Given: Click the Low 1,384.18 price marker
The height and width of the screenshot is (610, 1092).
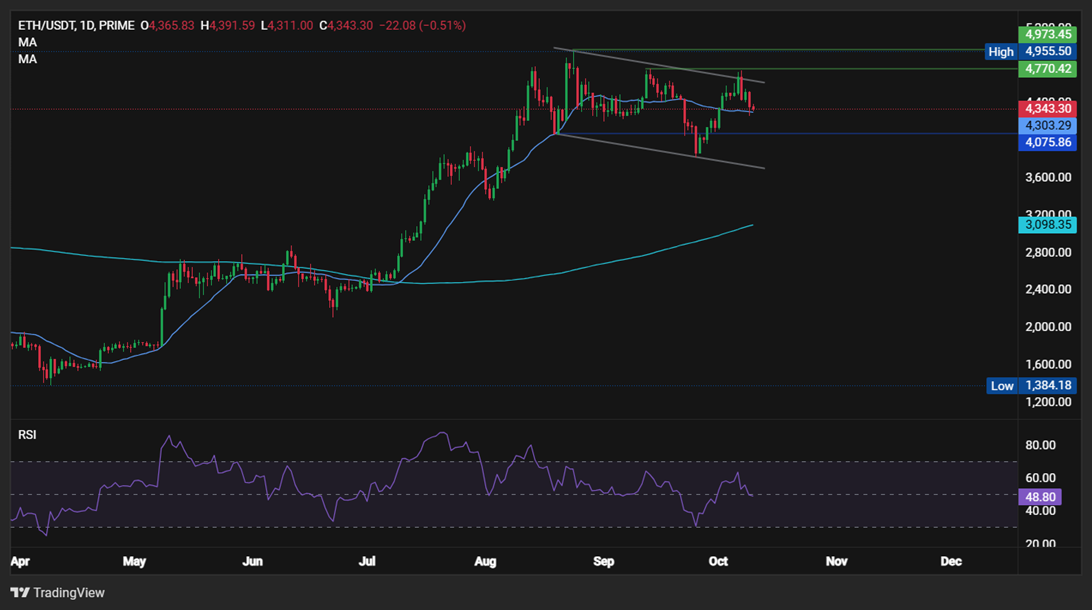Looking at the screenshot, I should (1031, 386).
